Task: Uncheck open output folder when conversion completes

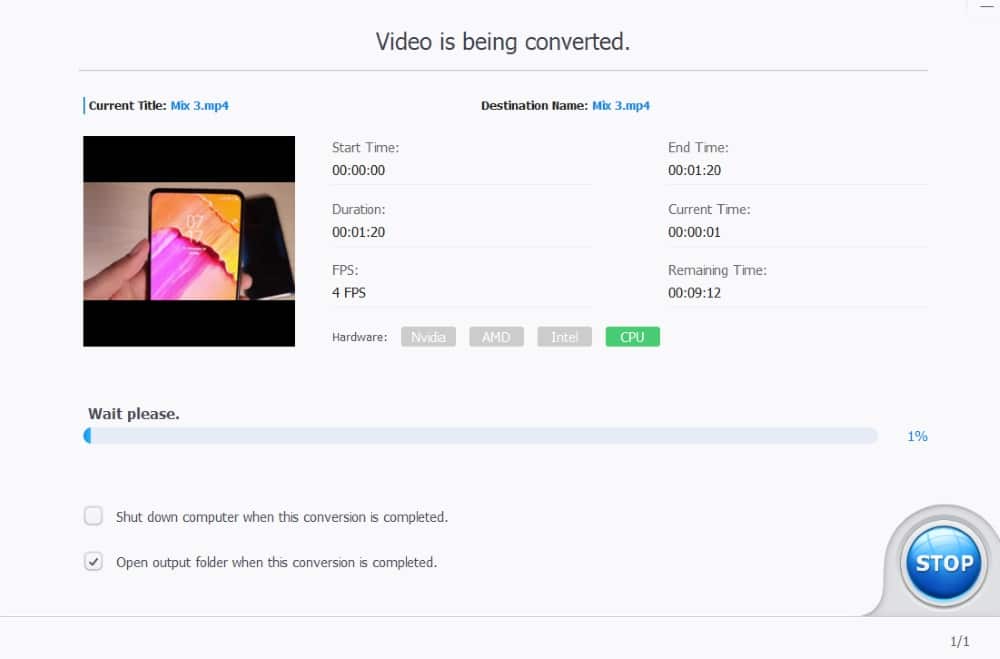Action: click(x=93, y=562)
